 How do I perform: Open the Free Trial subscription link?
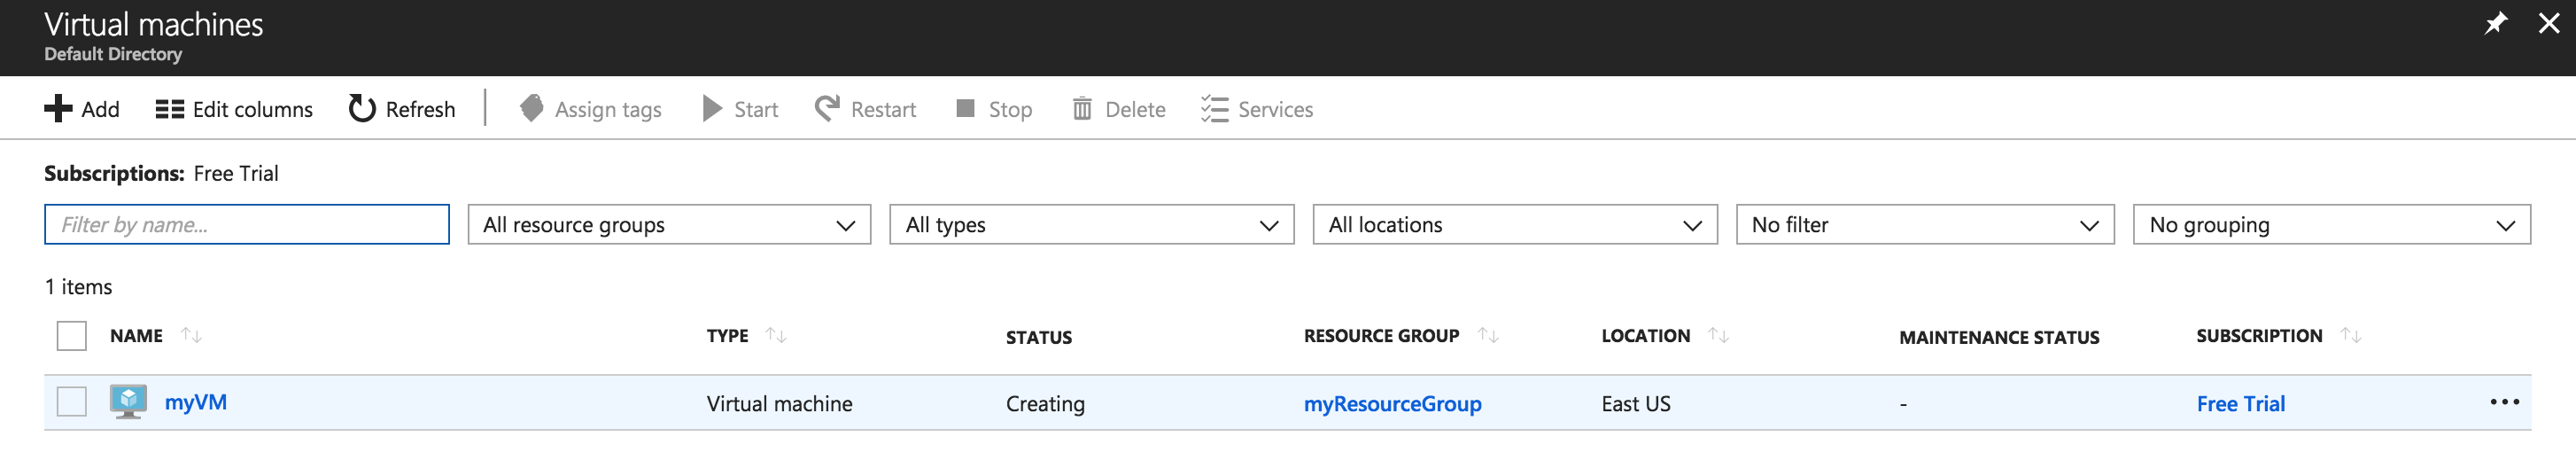(x=2240, y=404)
